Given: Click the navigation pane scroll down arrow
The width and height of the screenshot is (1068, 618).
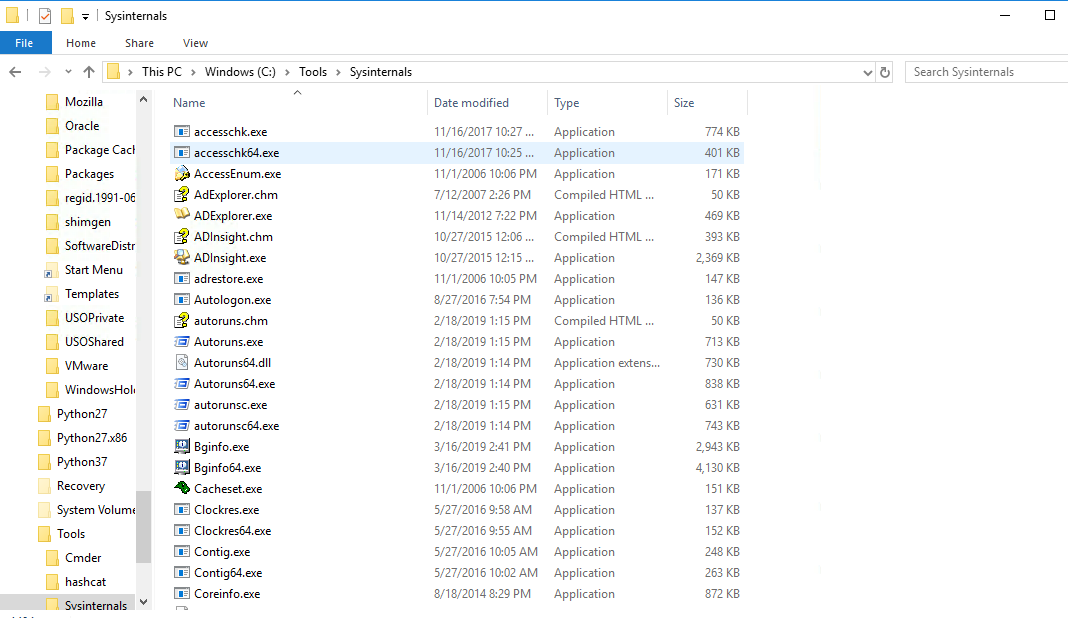Looking at the screenshot, I should point(143,601).
